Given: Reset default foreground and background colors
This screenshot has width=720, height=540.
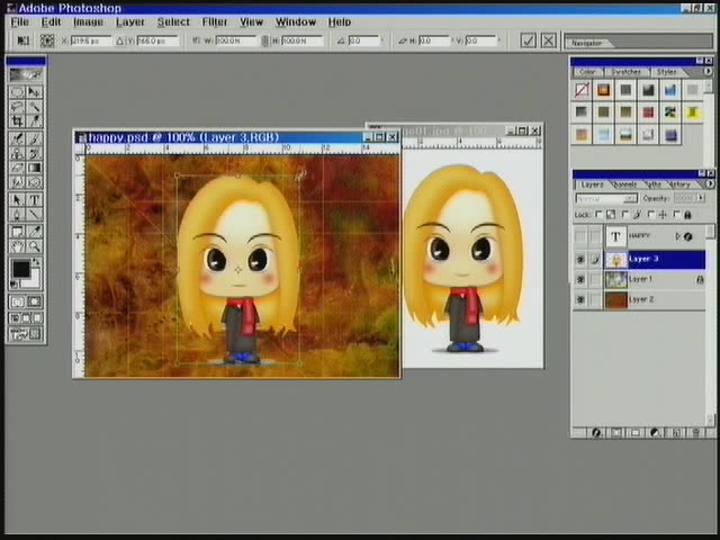Looking at the screenshot, I should [x=15, y=285].
